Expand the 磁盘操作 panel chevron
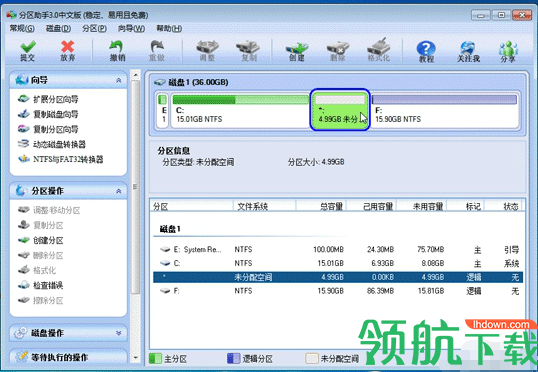Screen dimensions: 538x372 [x=119, y=333]
